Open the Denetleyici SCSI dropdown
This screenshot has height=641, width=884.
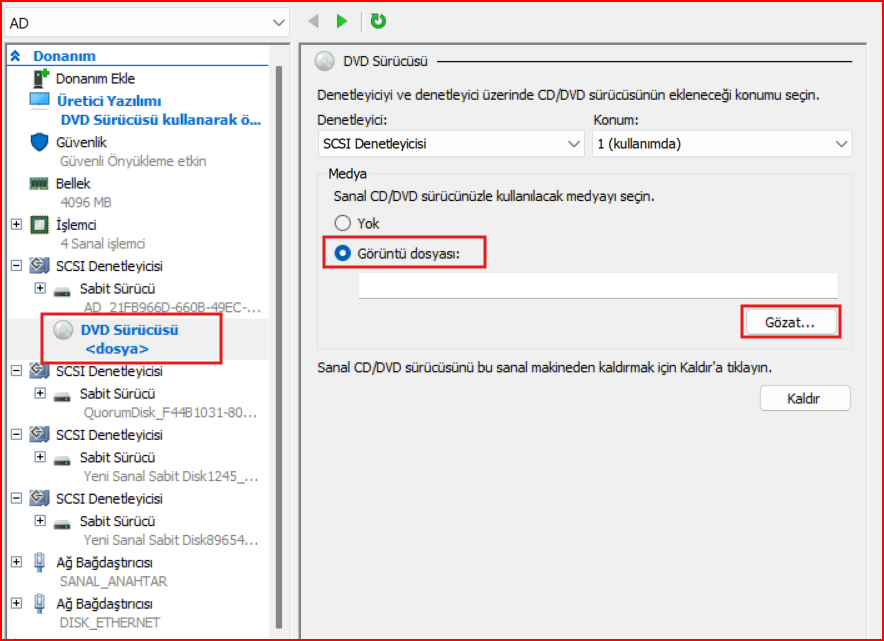pos(450,144)
